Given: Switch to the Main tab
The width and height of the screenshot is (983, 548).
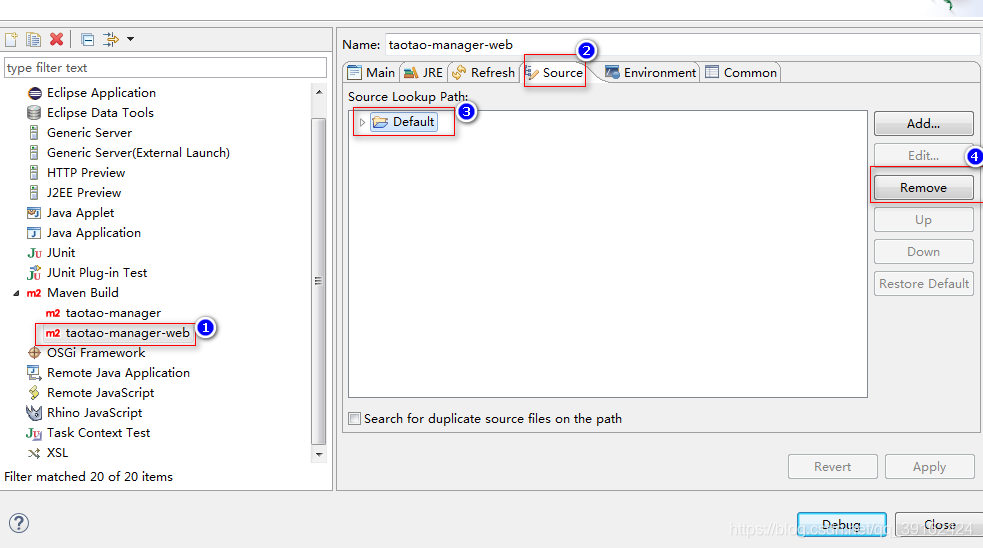Looking at the screenshot, I should coord(371,73).
